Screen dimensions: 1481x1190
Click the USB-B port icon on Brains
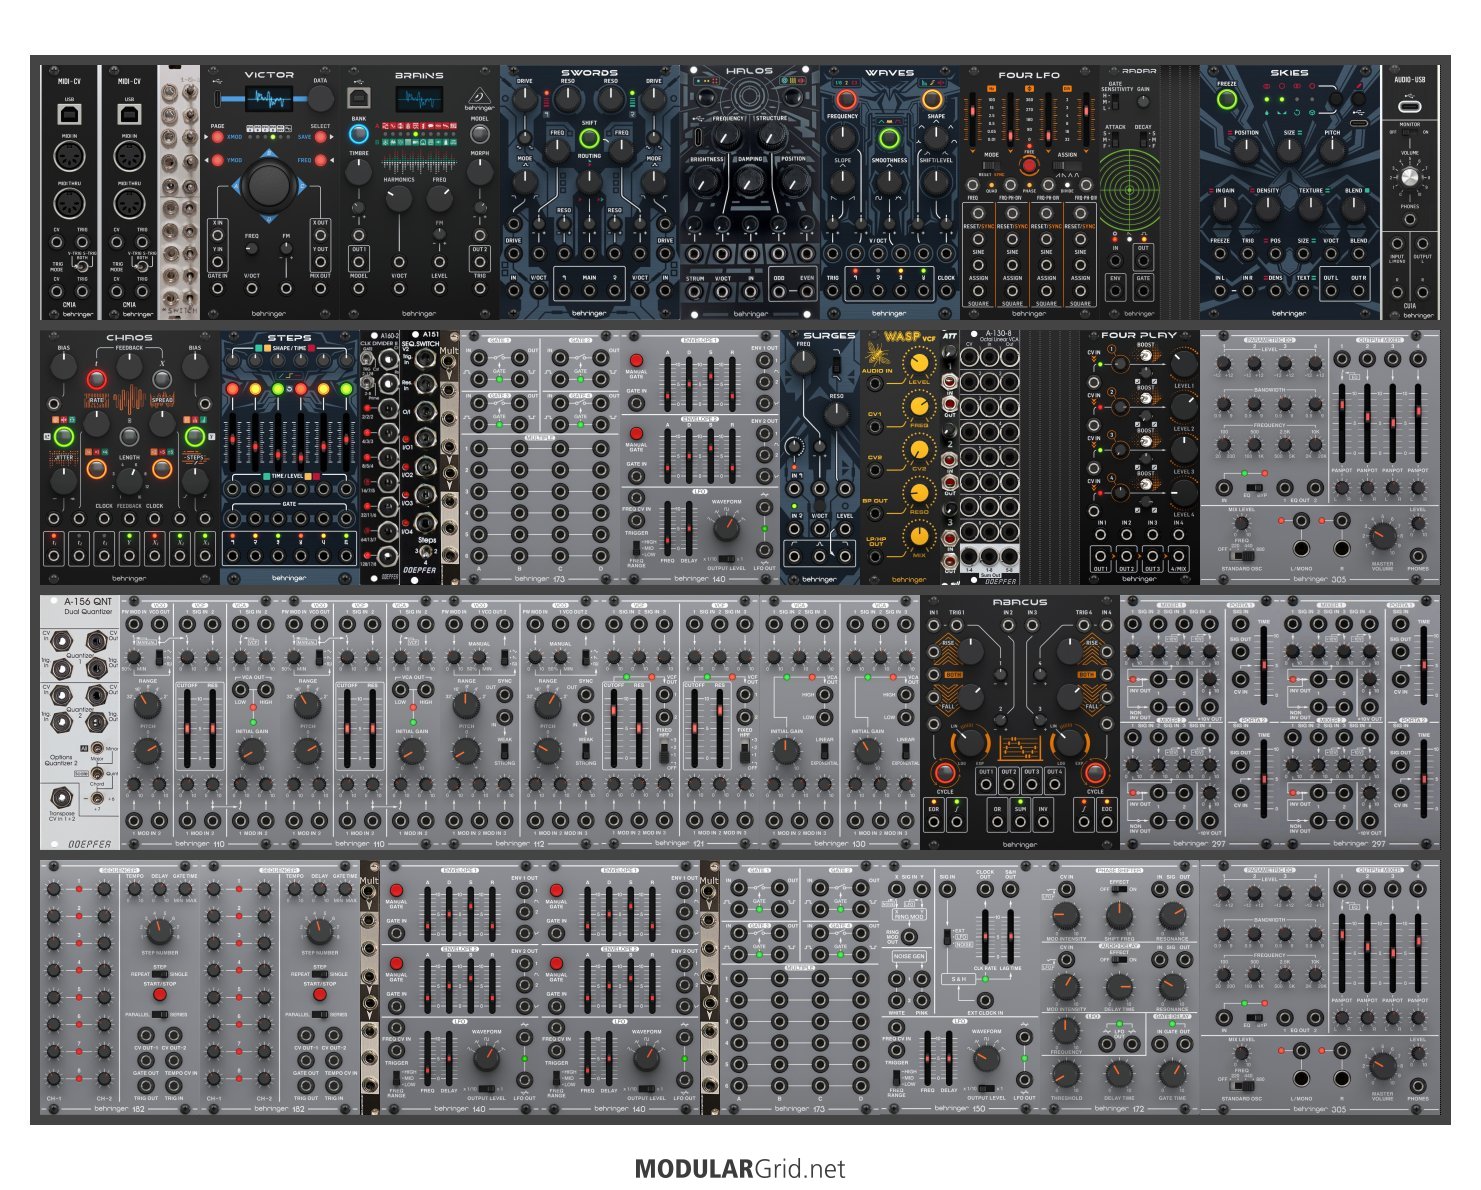[x=358, y=97]
